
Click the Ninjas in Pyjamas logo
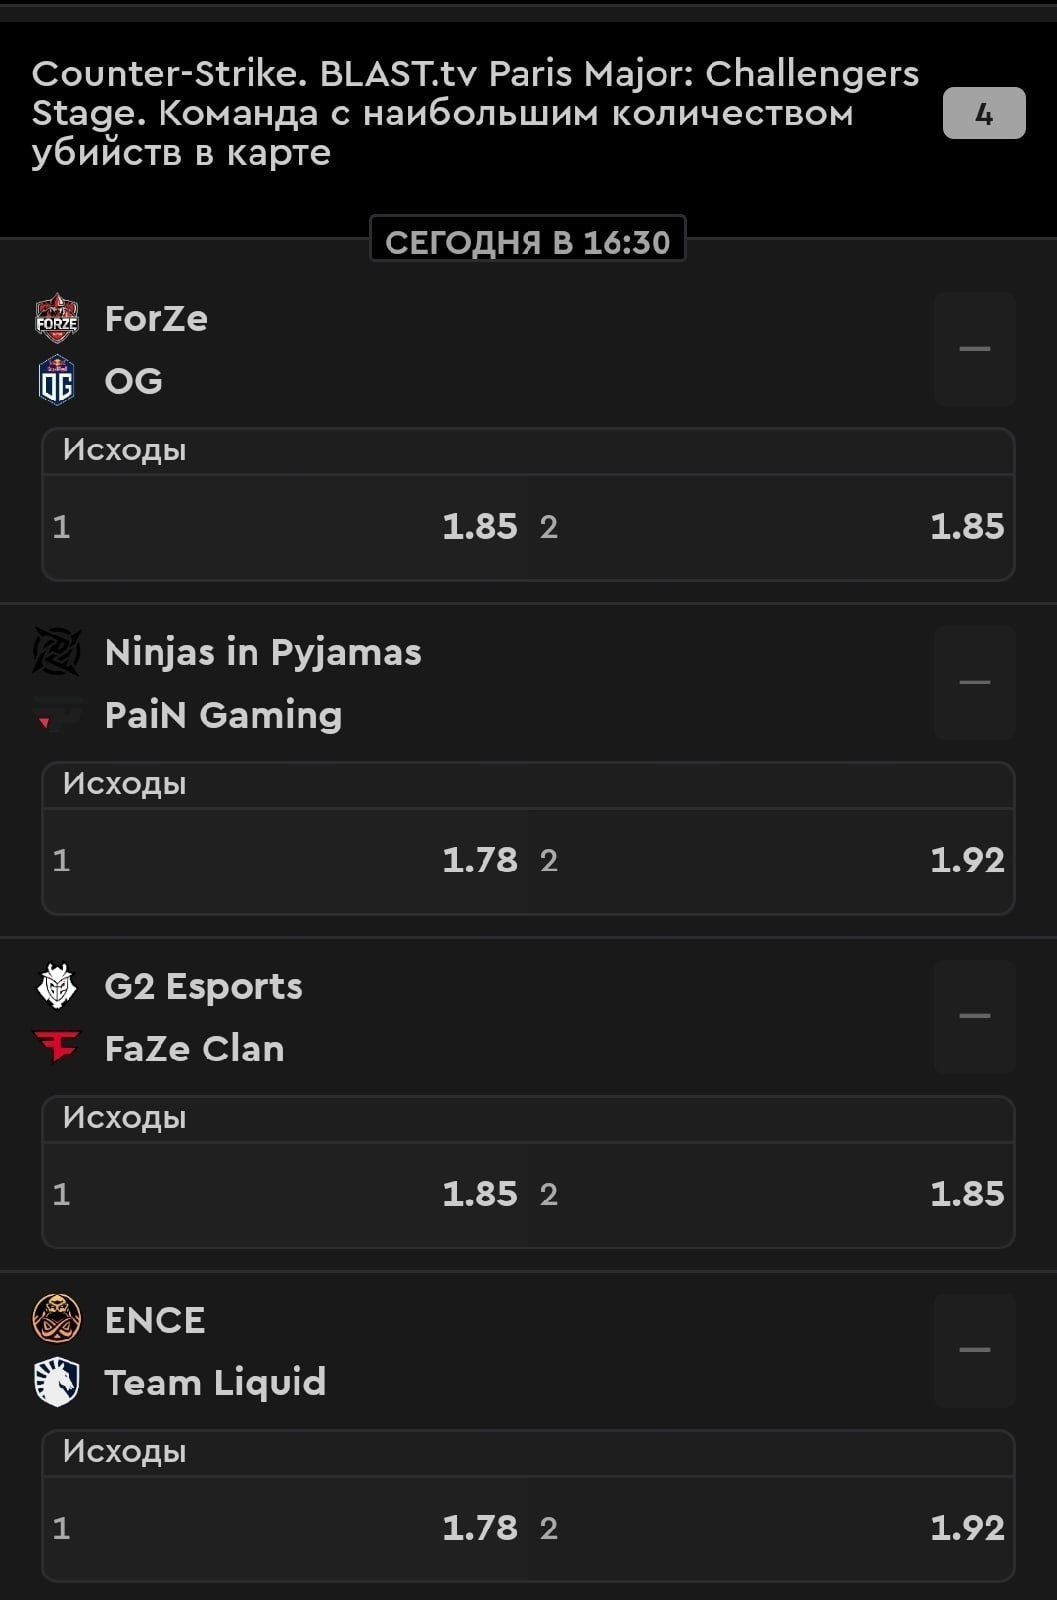(57, 652)
